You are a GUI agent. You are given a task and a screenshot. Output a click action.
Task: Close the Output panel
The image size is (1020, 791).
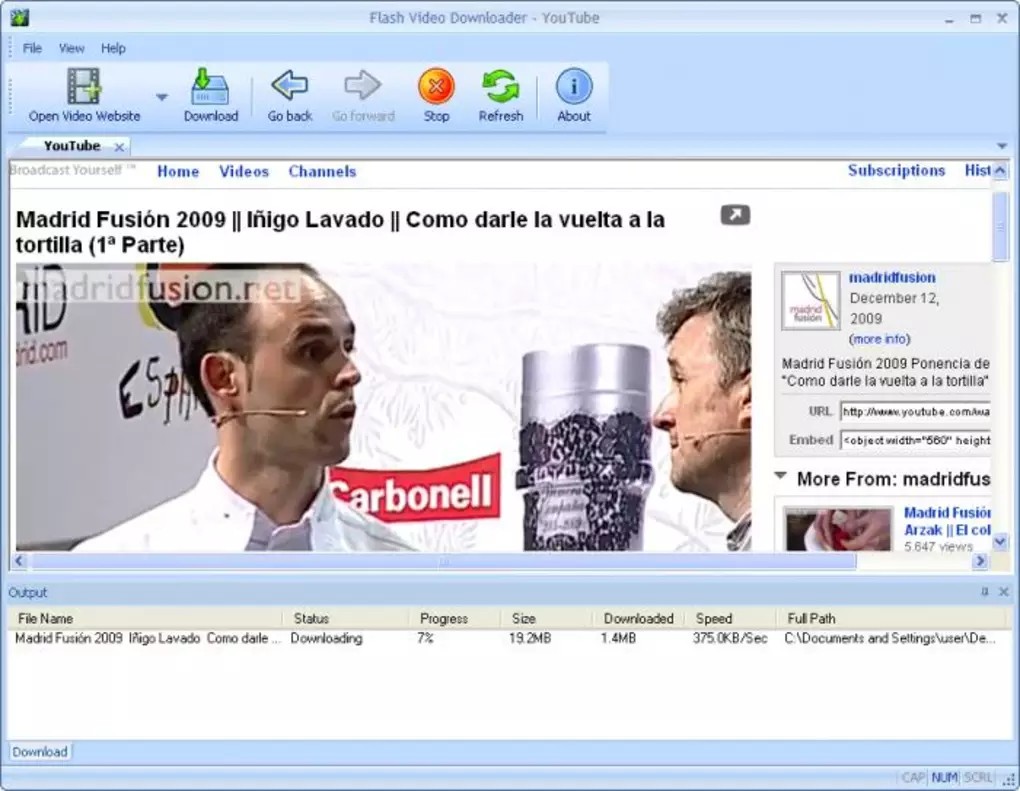pyautogui.click(x=1004, y=592)
